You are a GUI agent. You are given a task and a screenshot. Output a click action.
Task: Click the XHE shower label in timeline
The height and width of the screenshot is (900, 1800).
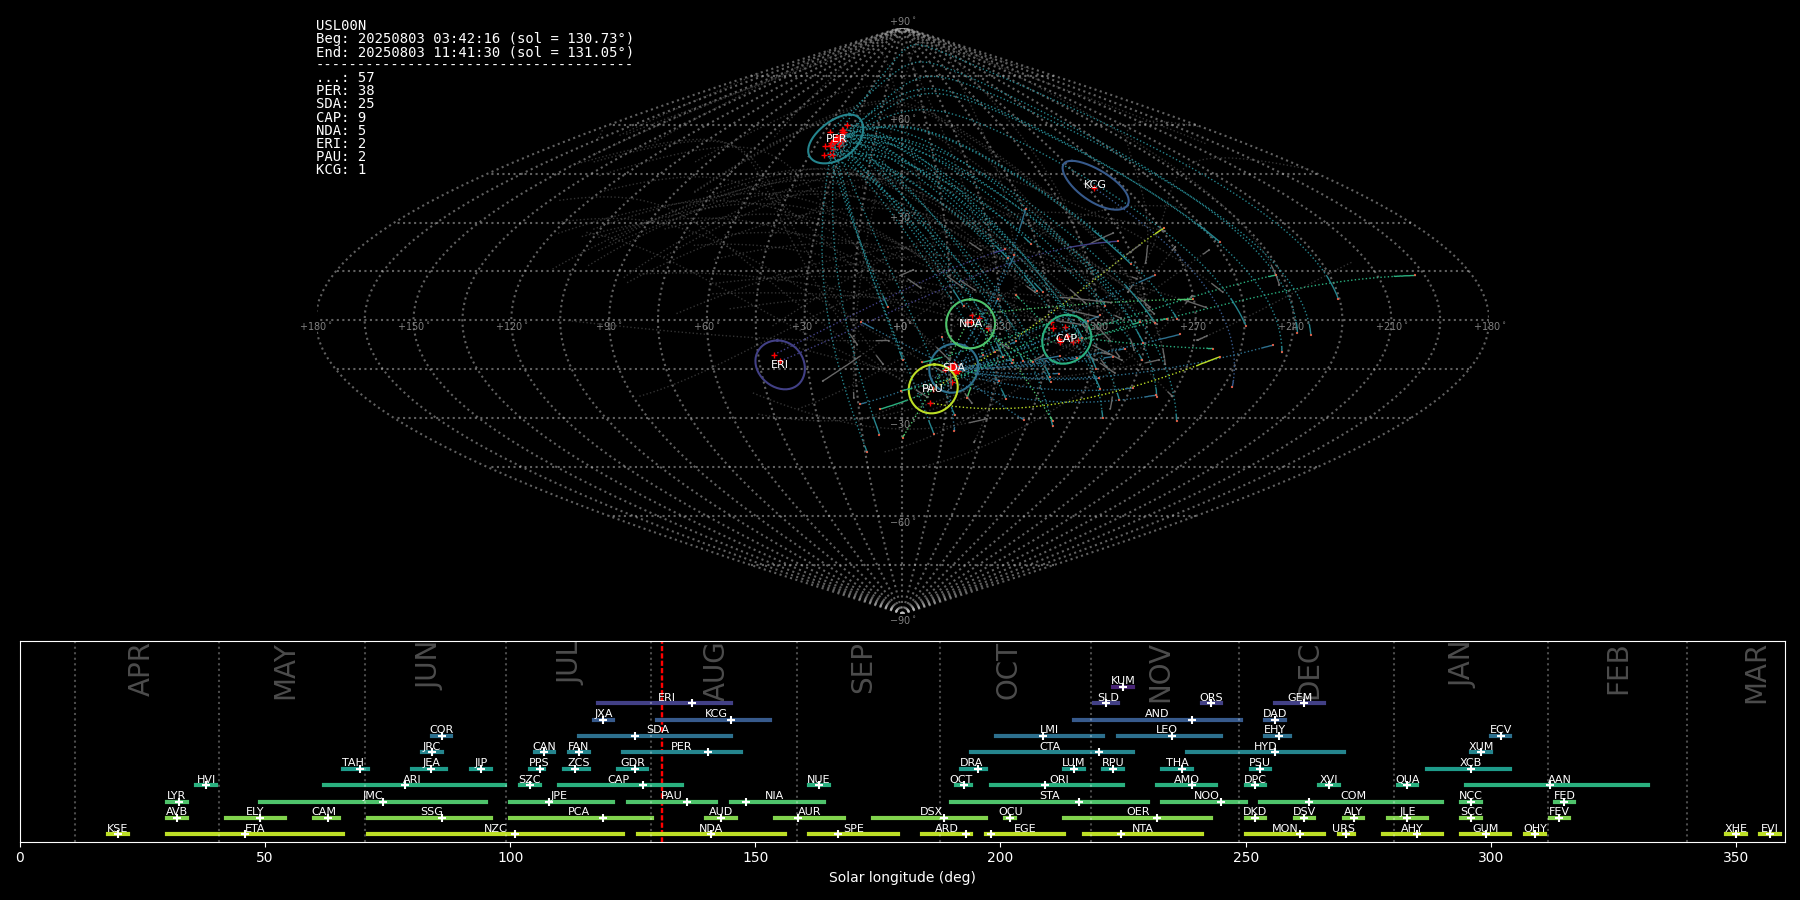1736,829
